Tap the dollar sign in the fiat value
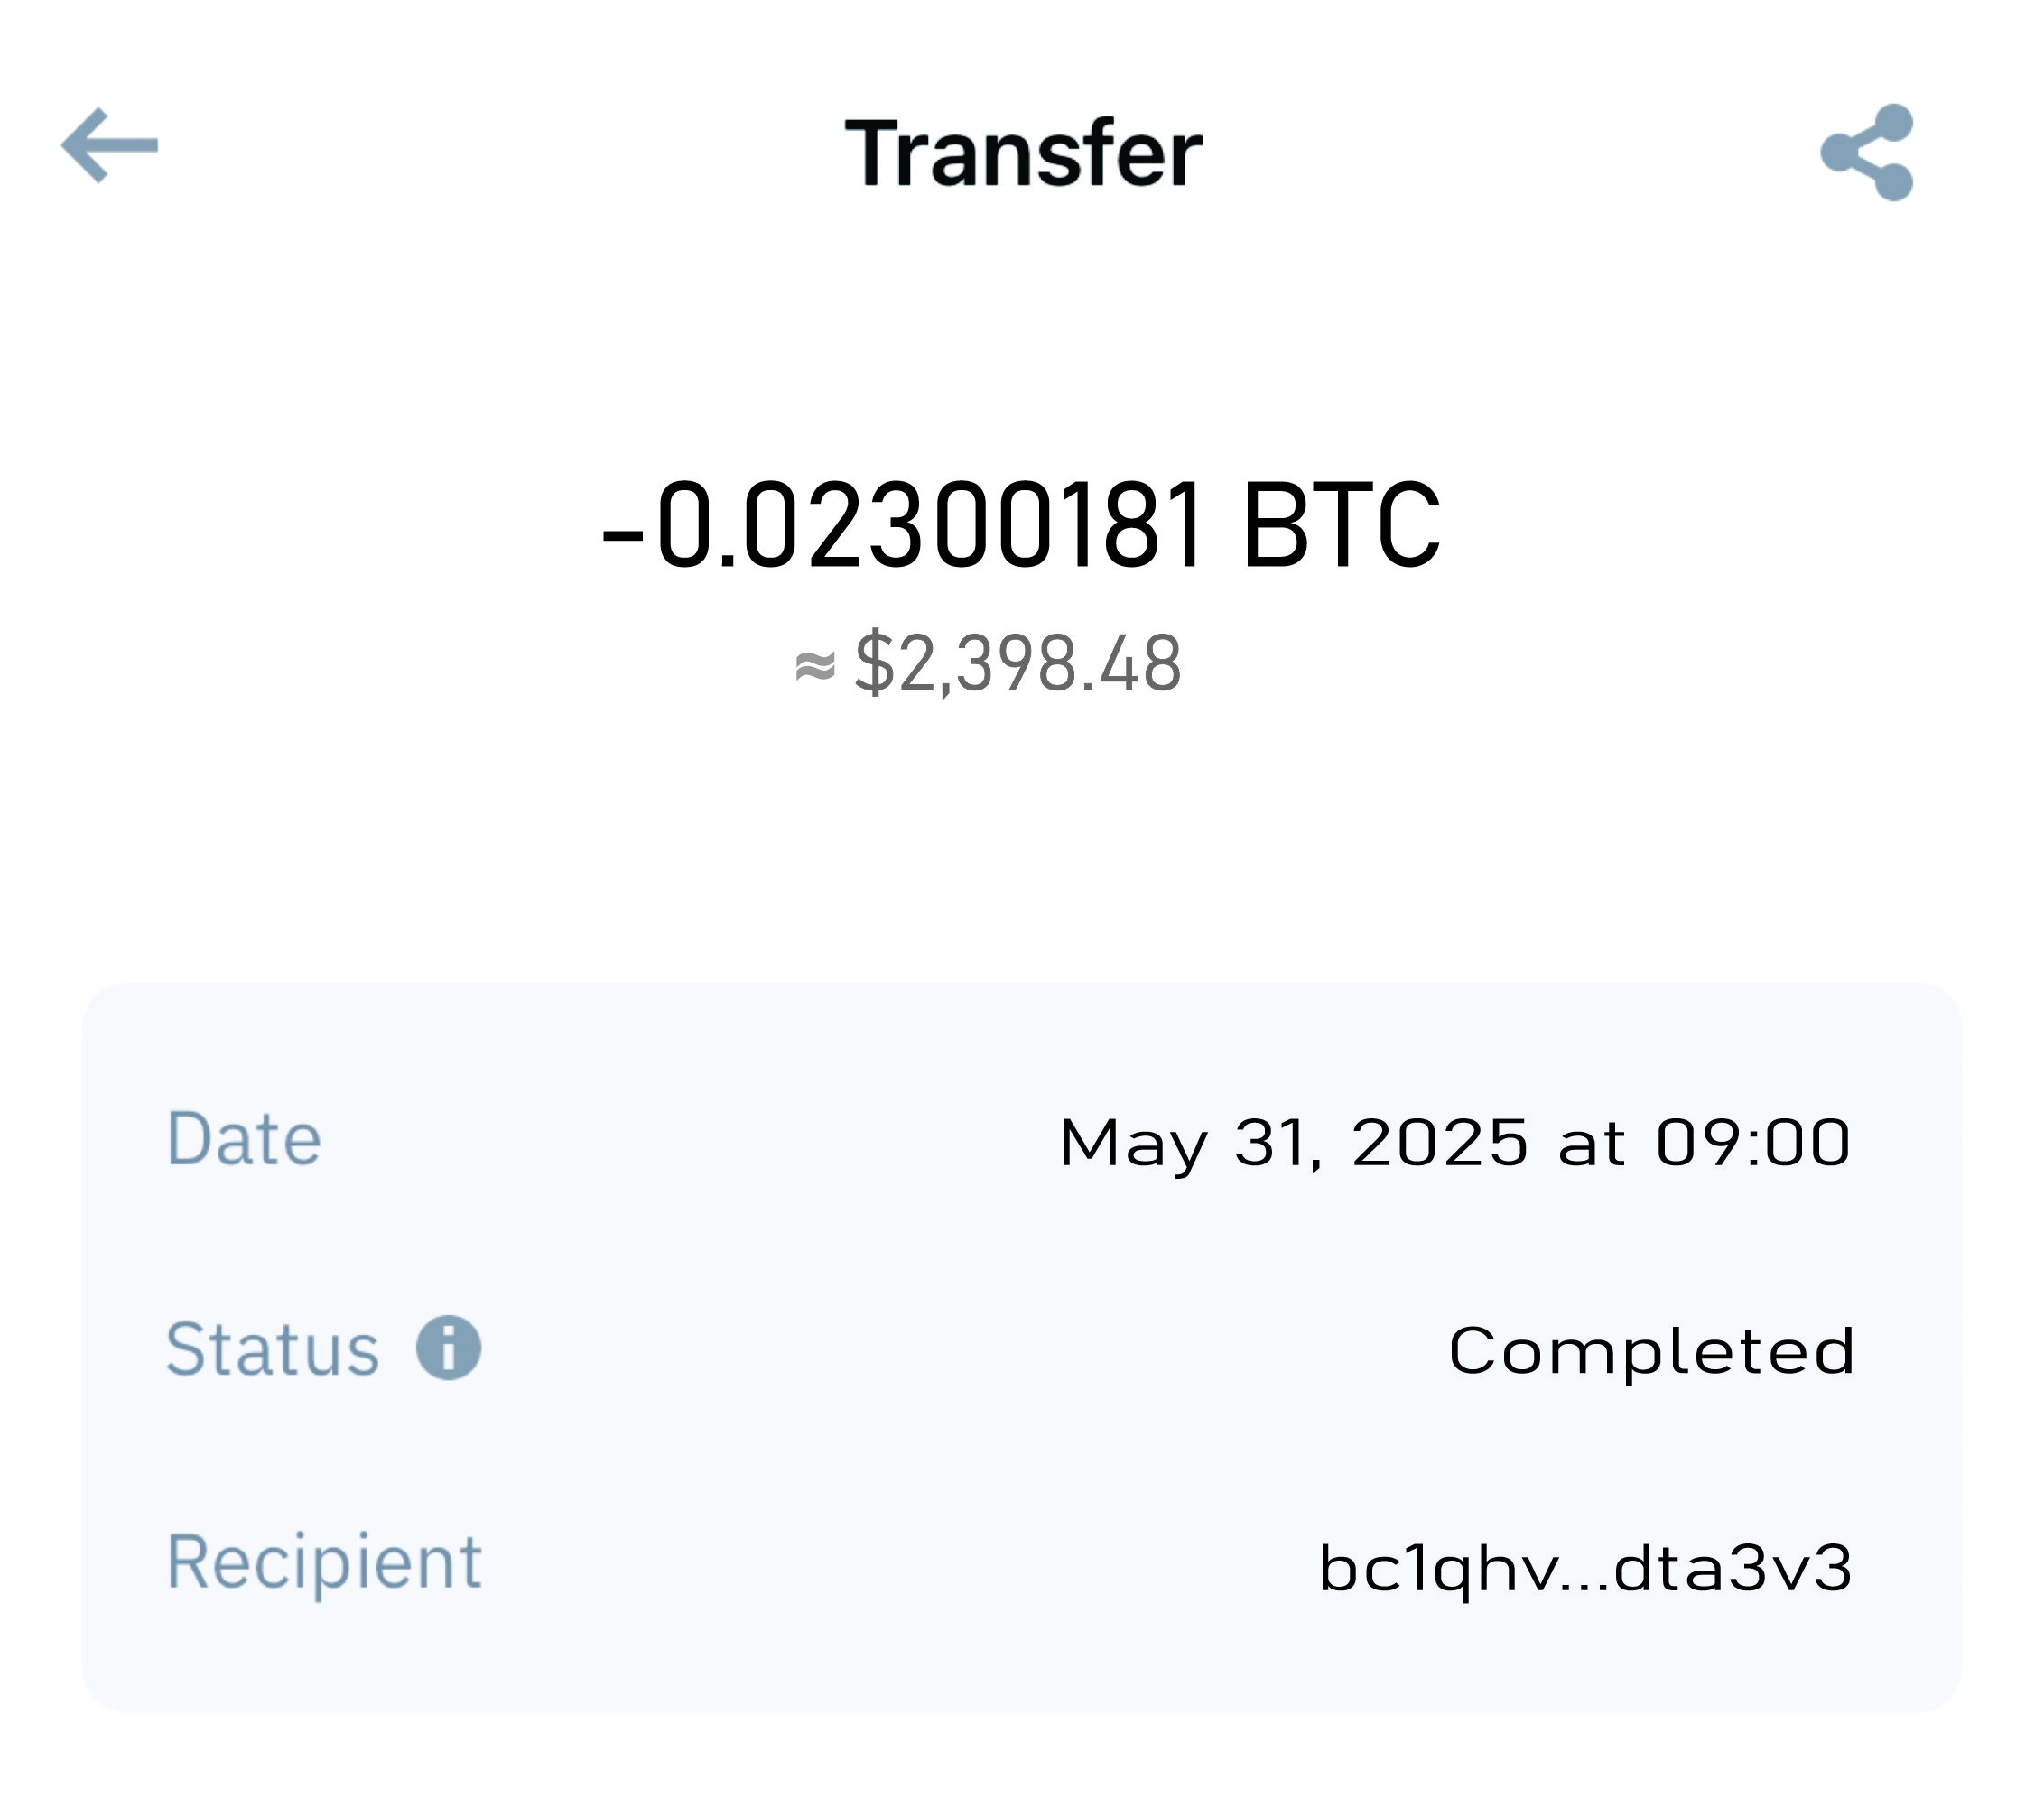Image resolution: width=2044 pixels, height=1798 pixels. (874, 663)
